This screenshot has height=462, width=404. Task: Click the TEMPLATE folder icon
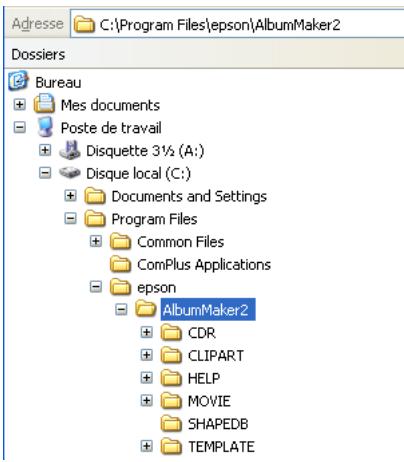click(x=171, y=446)
